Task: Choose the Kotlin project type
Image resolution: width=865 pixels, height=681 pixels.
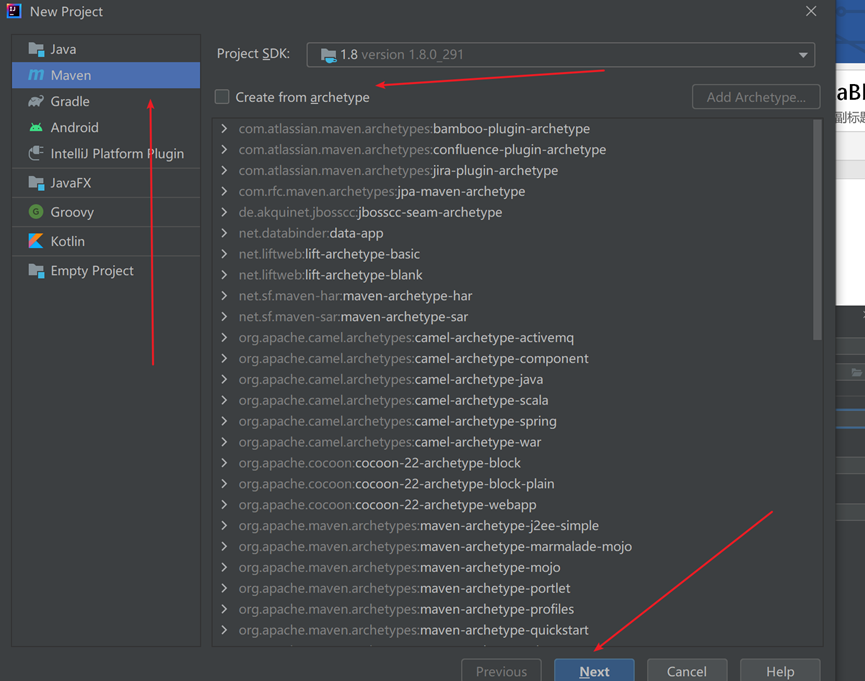Action: (106, 241)
